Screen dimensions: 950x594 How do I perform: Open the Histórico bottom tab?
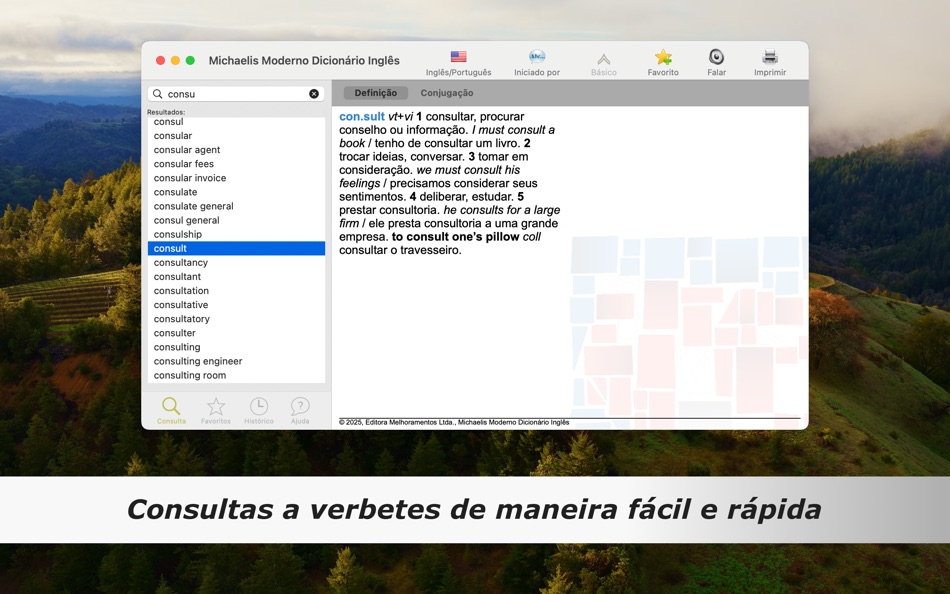click(259, 410)
